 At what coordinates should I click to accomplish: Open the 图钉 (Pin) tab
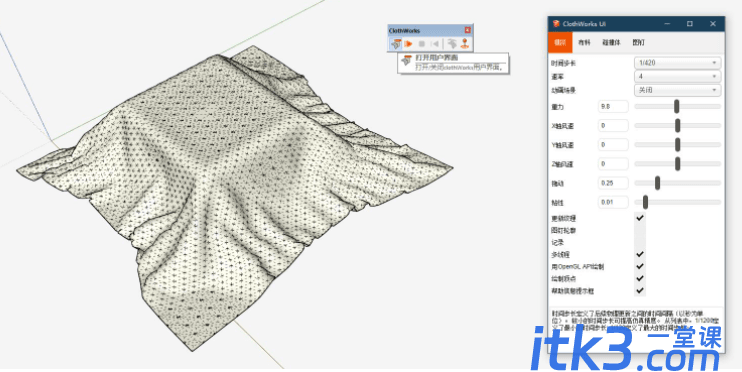tap(638, 43)
